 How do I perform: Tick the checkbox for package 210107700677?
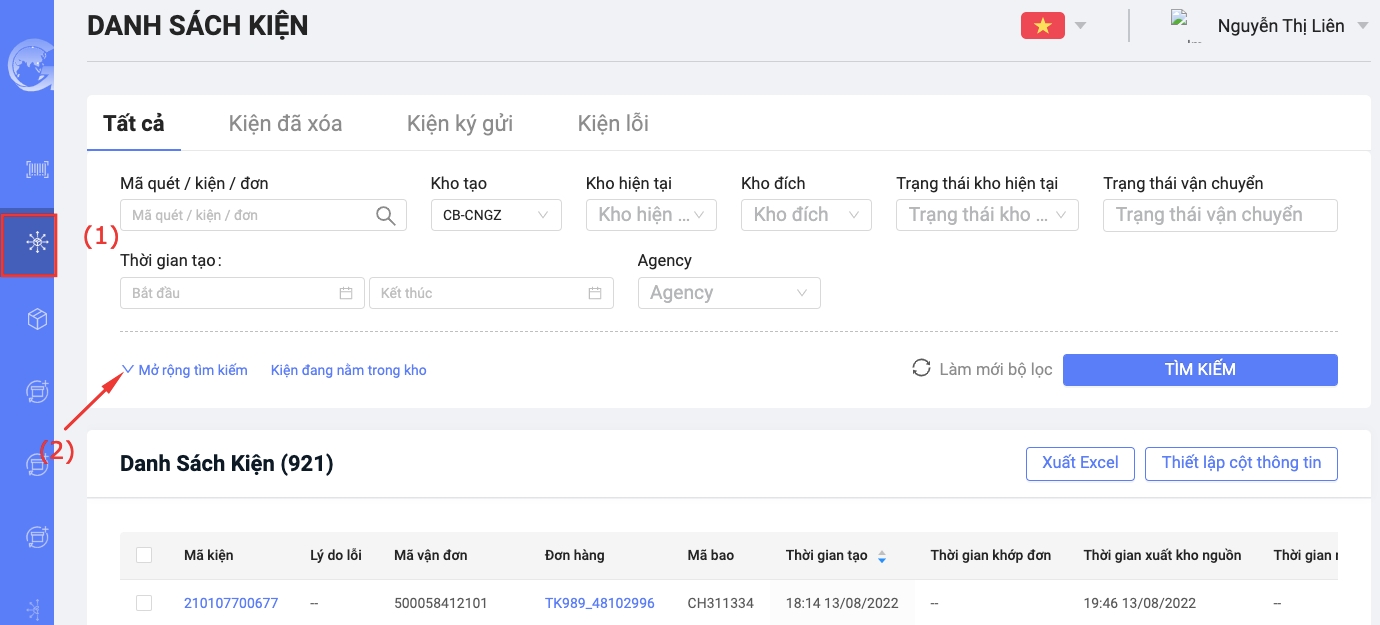[x=144, y=603]
